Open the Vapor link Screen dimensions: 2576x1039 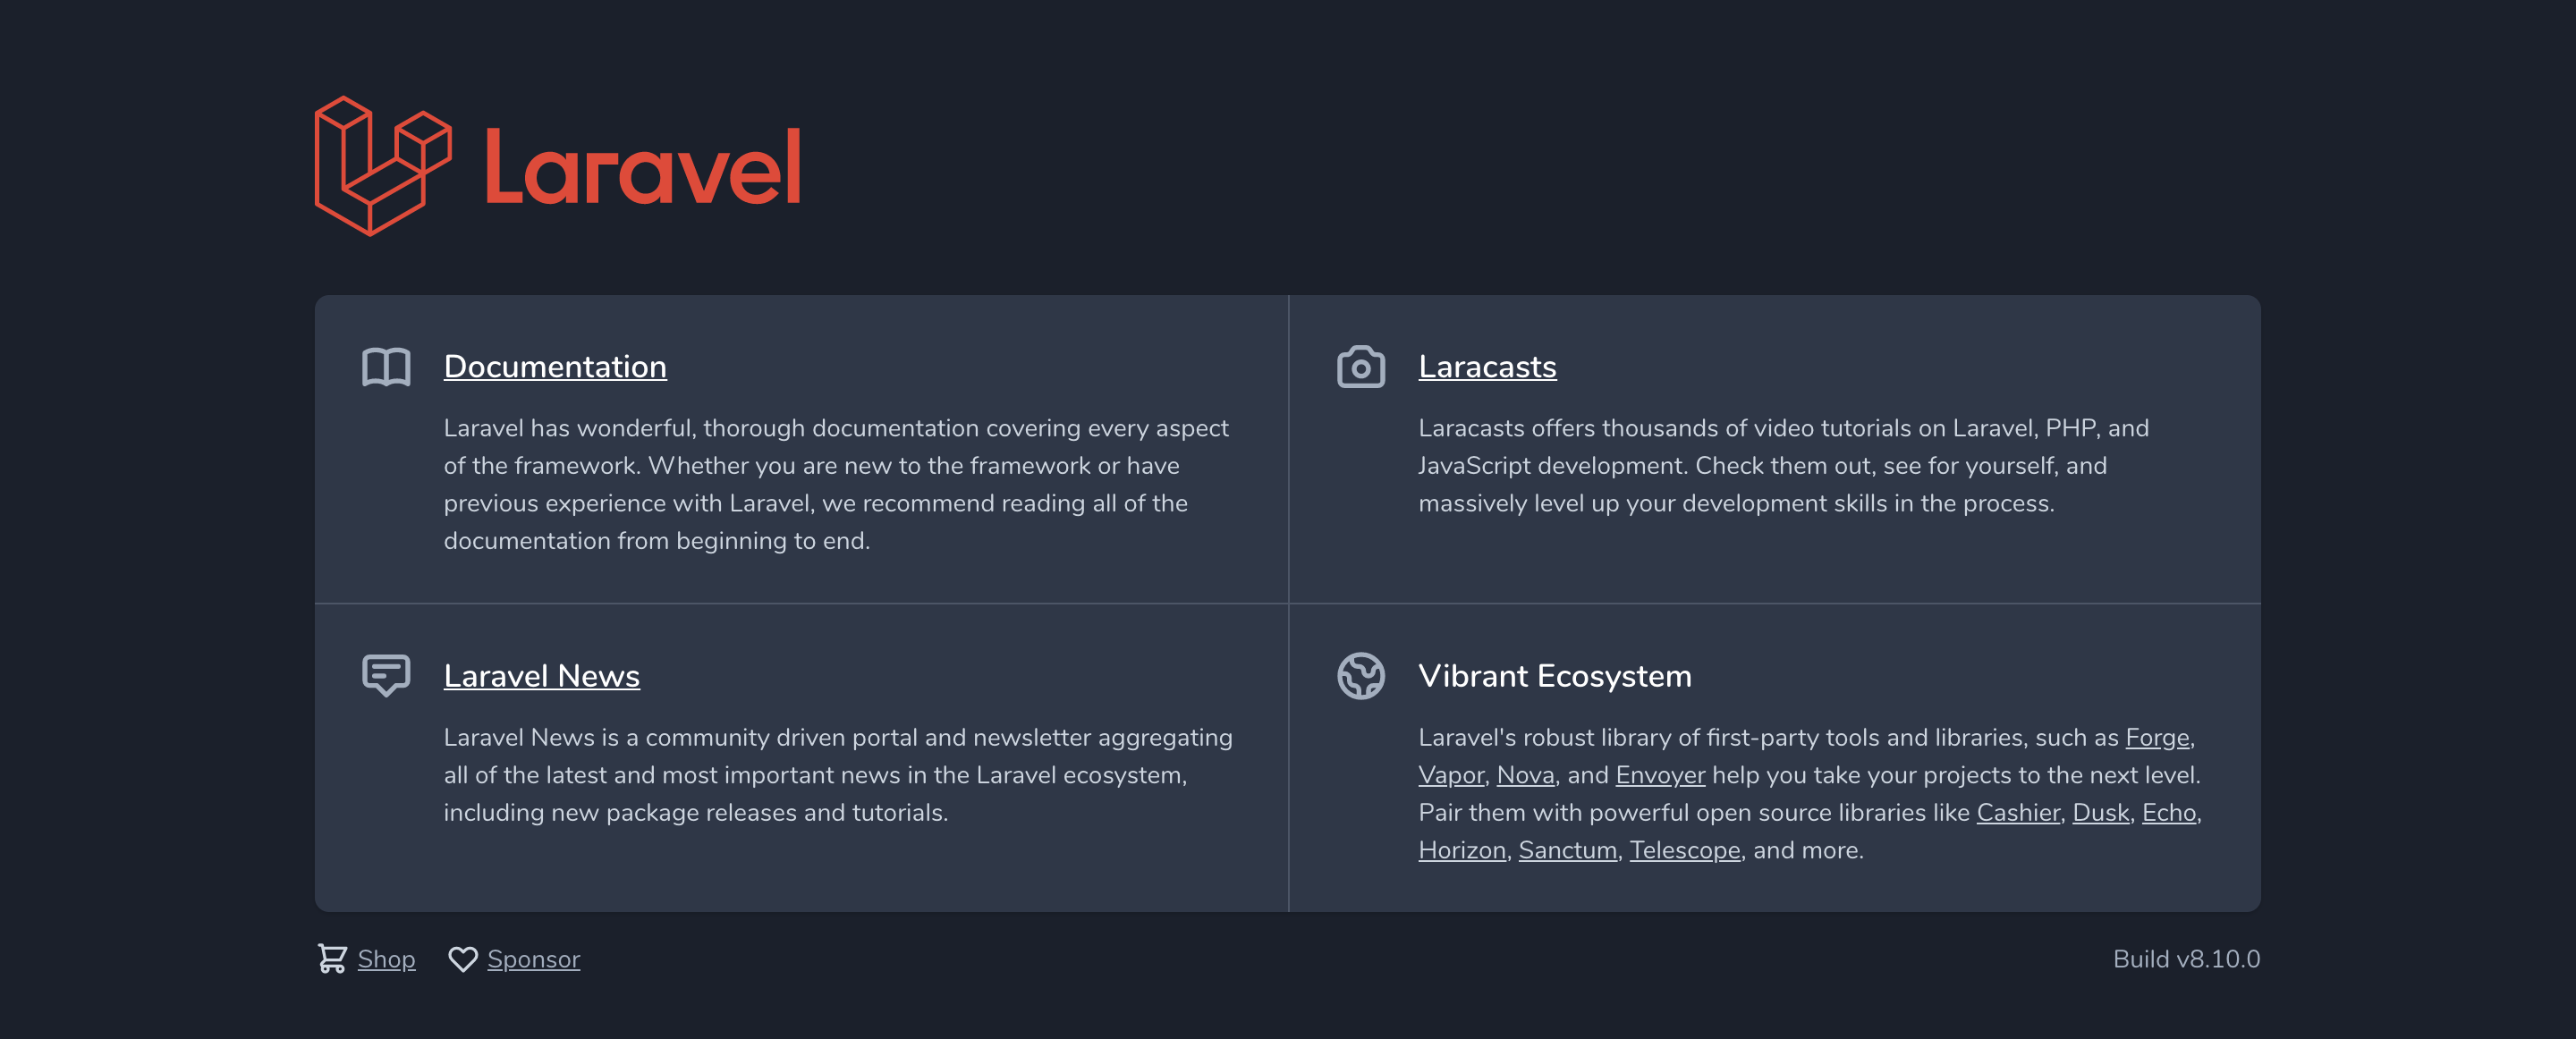coord(1450,774)
